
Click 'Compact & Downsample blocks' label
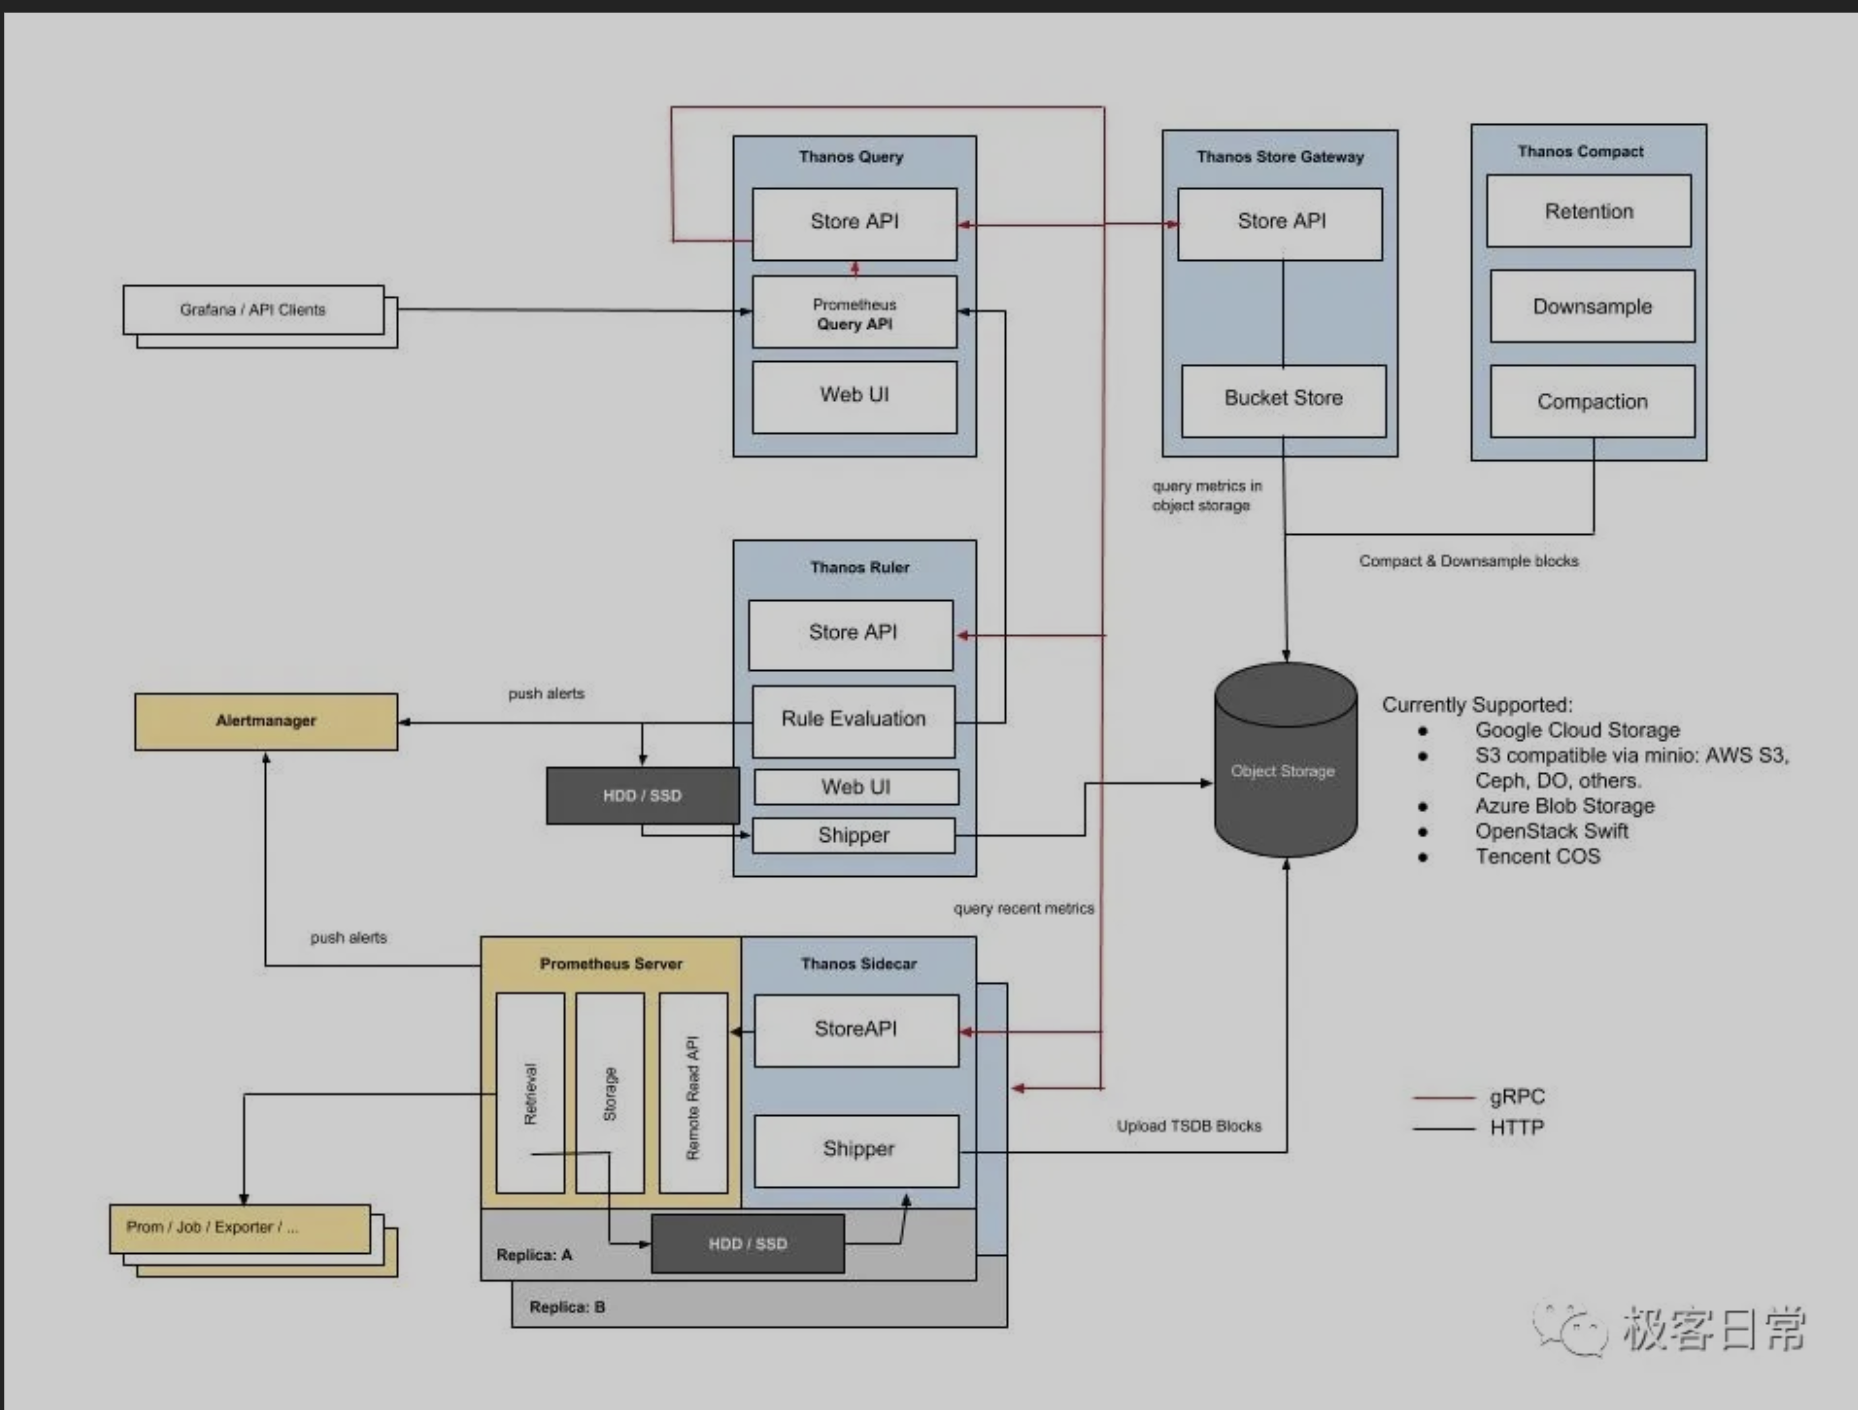(x=1468, y=561)
